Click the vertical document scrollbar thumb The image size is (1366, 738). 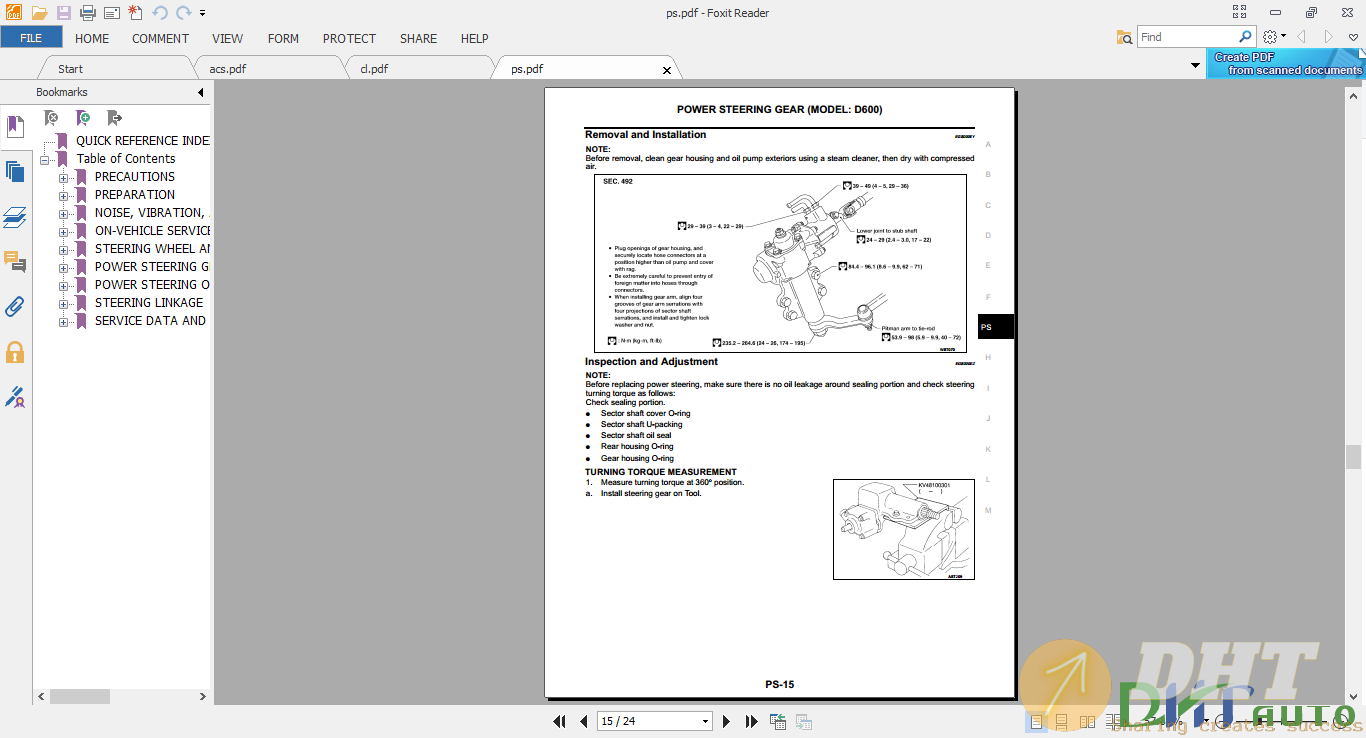(1353, 457)
